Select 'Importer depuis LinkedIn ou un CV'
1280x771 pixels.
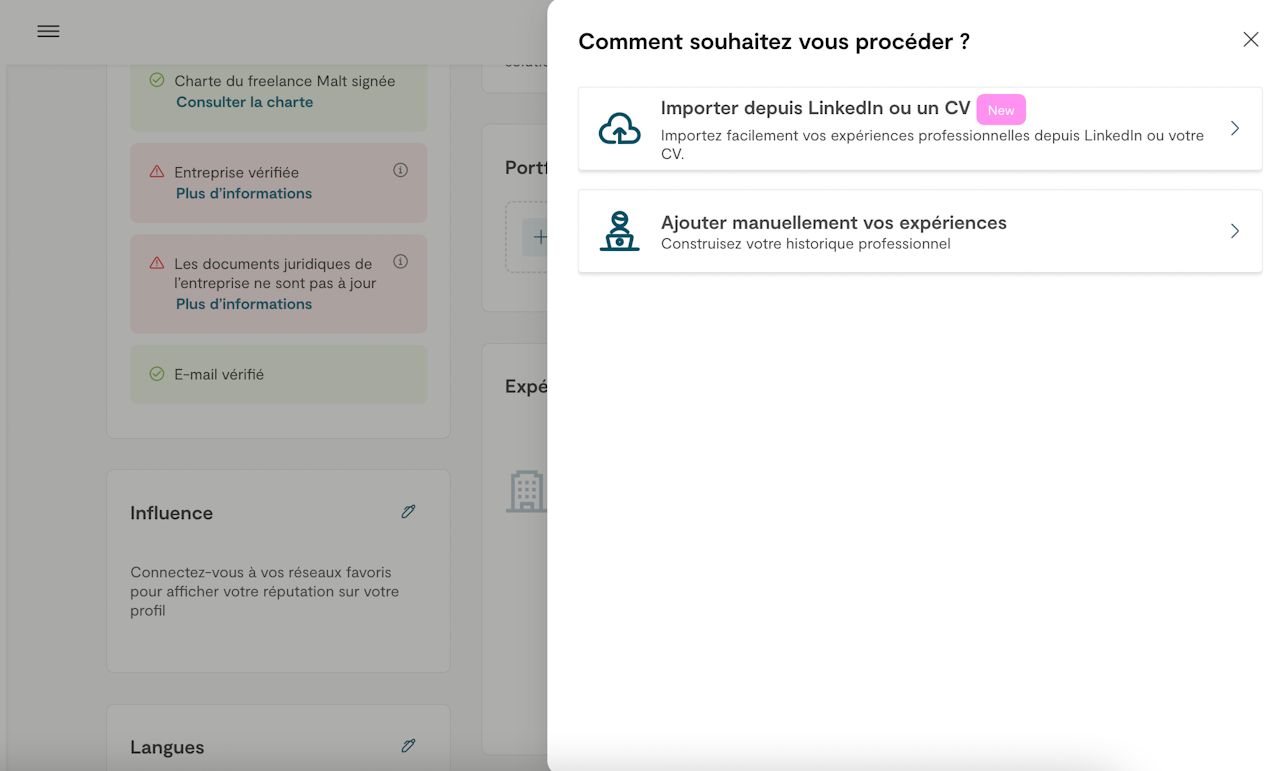(815, 109)
